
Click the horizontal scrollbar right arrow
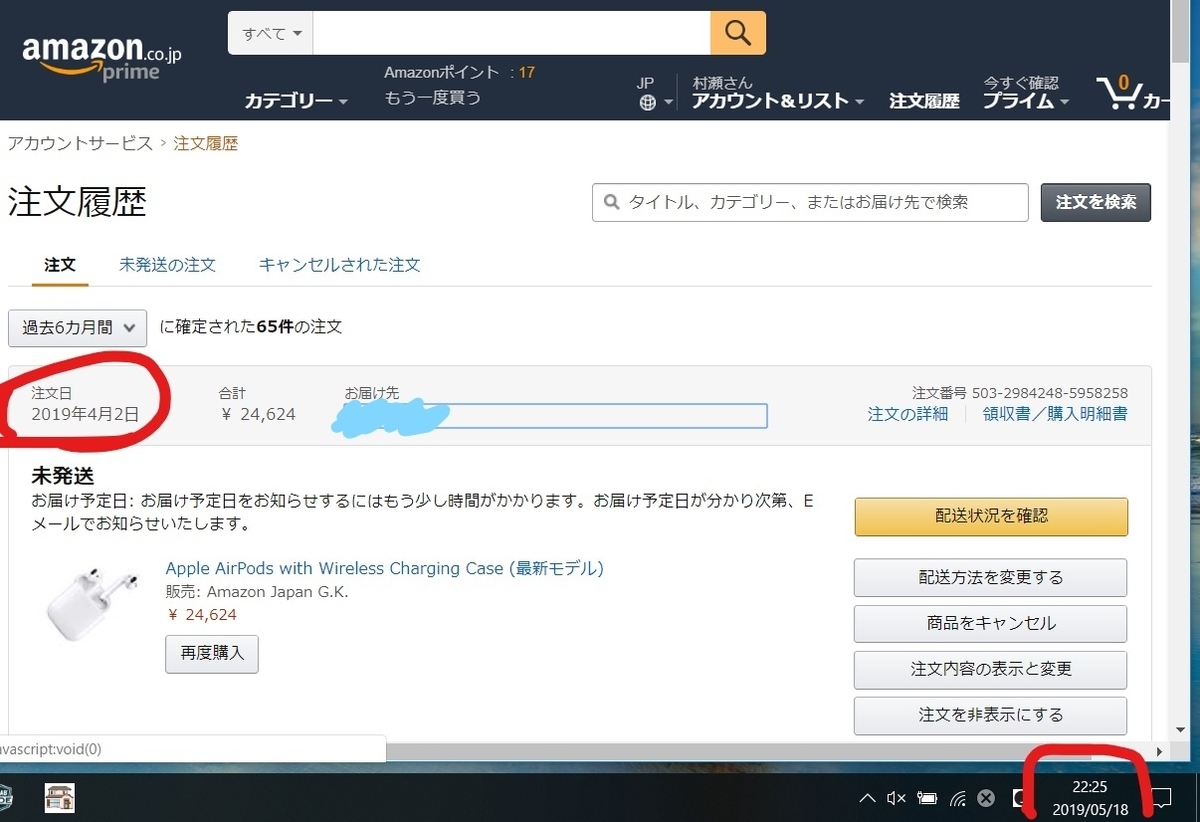1159,751
